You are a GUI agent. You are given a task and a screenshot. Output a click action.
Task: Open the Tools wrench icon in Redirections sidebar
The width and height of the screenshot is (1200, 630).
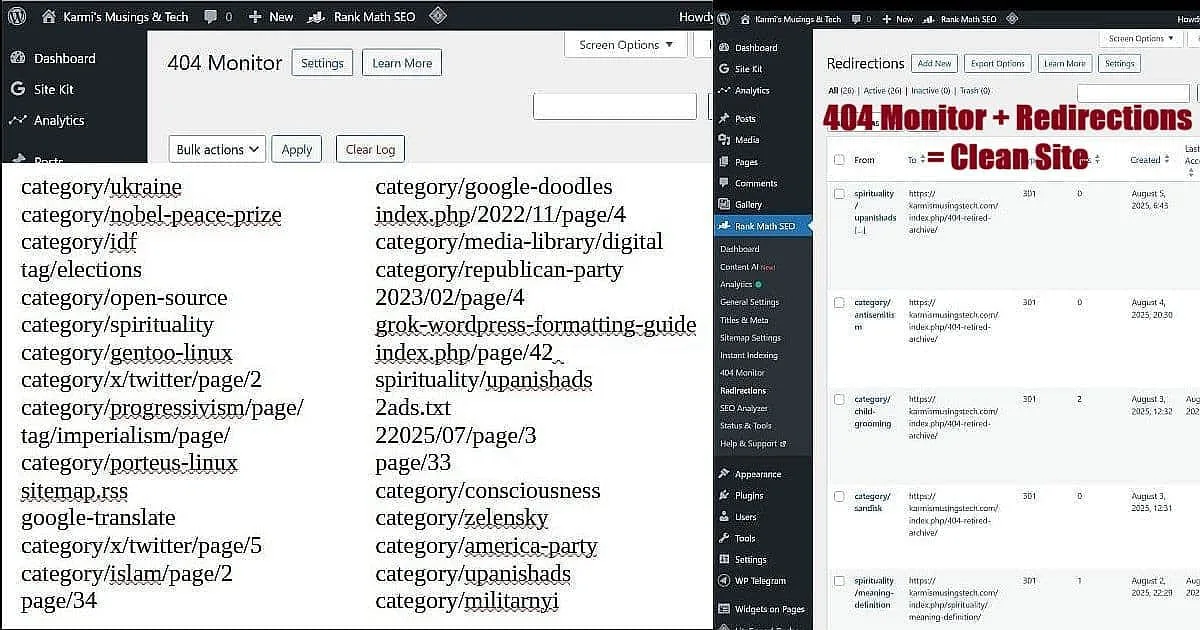click(724, 538)
